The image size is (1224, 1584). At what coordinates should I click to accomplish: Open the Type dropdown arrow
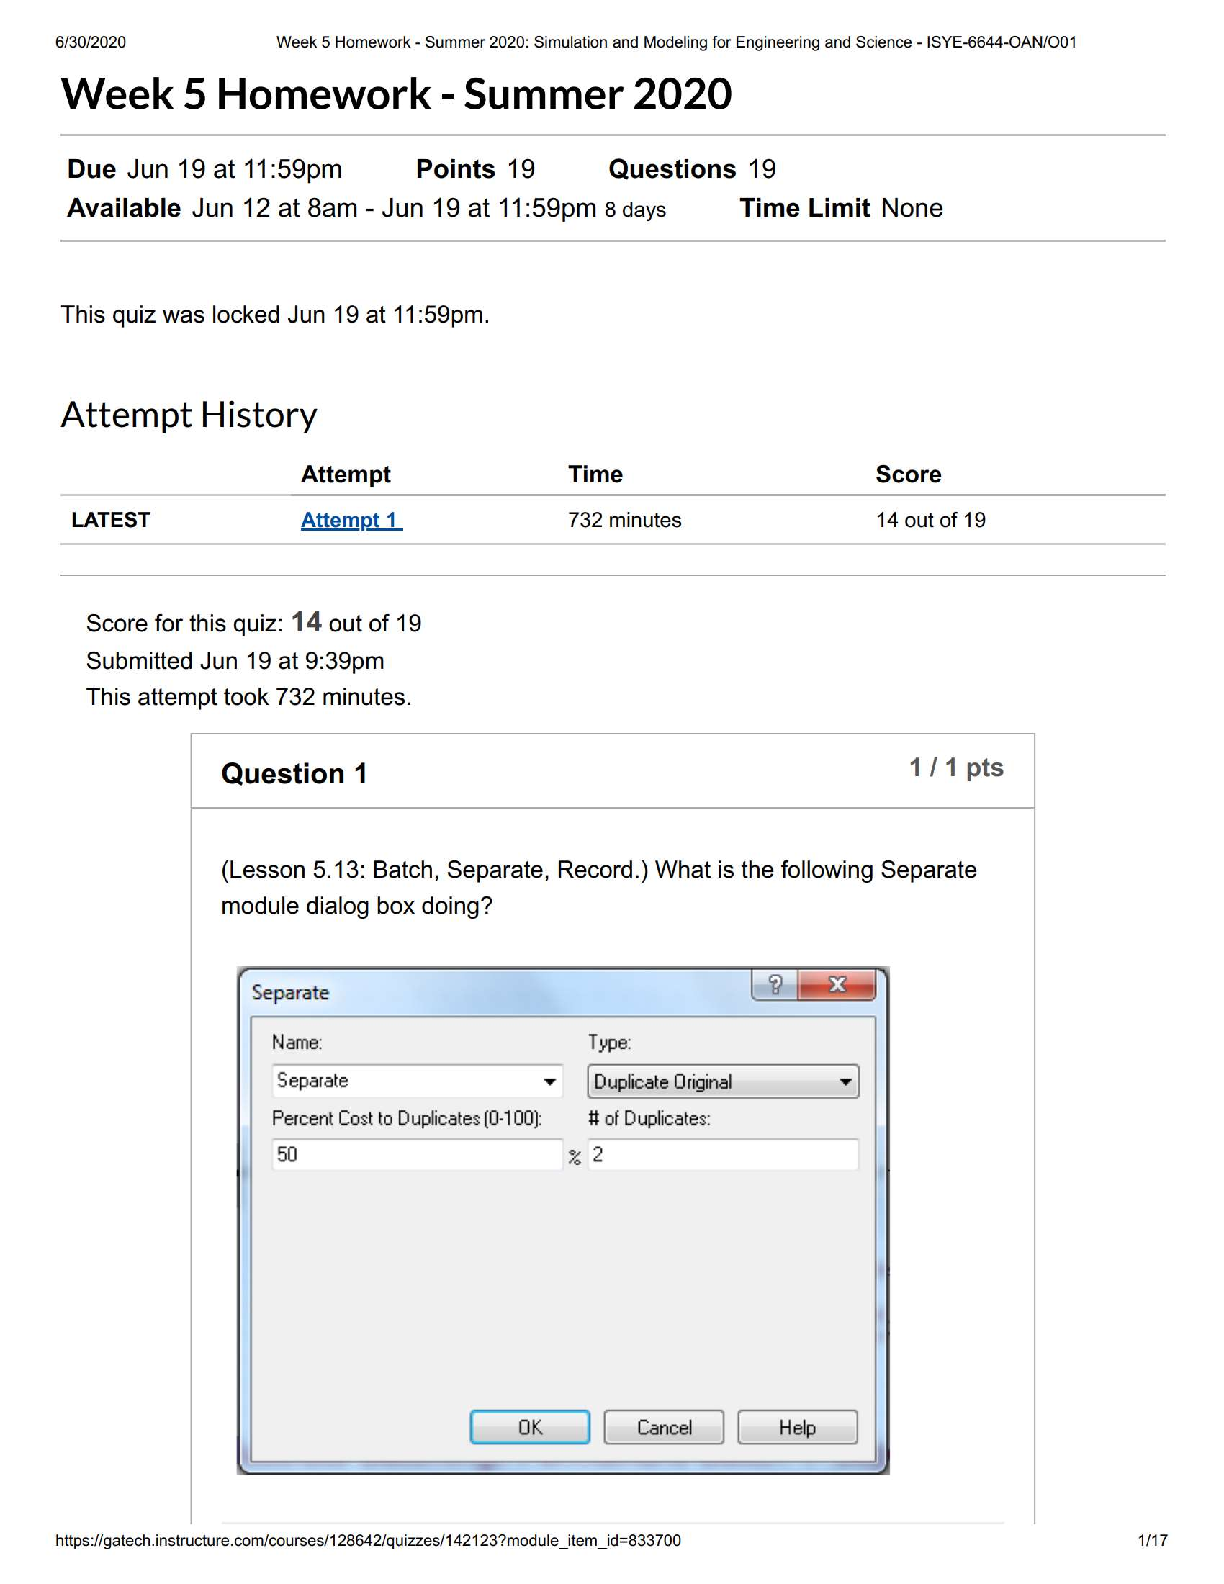tap(845, 1082)
